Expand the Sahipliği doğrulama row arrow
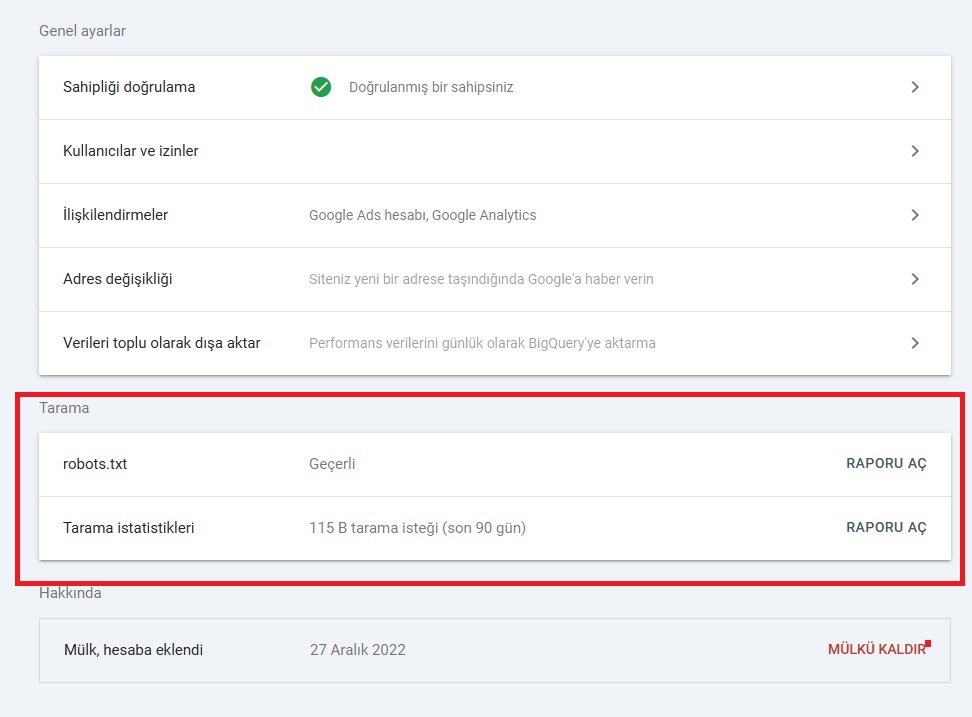 pos(914,87)
